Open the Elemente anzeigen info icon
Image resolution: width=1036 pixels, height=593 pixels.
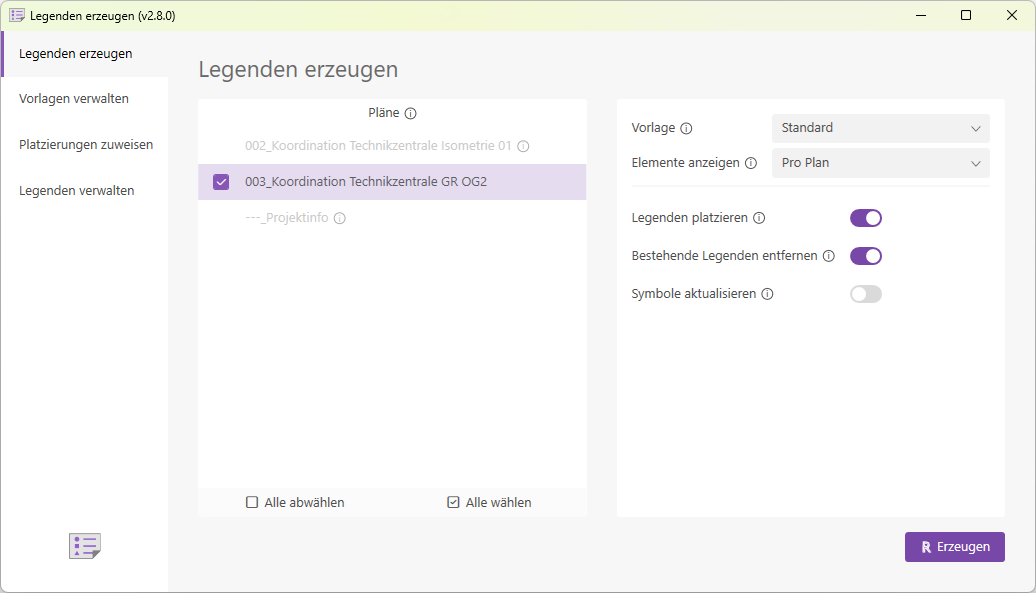[x=752, y=162]
